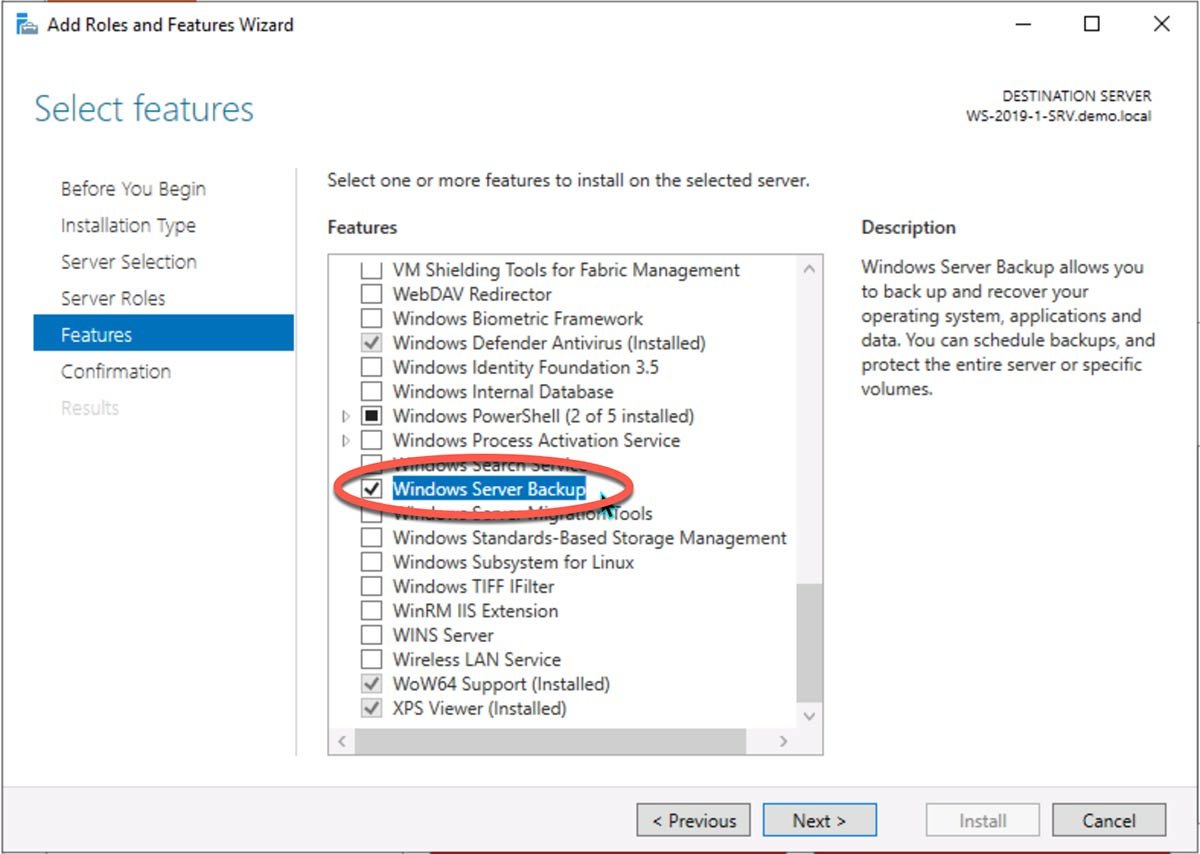Go to the Server Roles step
The height and width of the screenshot is (854, 1200).
(x=113, y=298)
